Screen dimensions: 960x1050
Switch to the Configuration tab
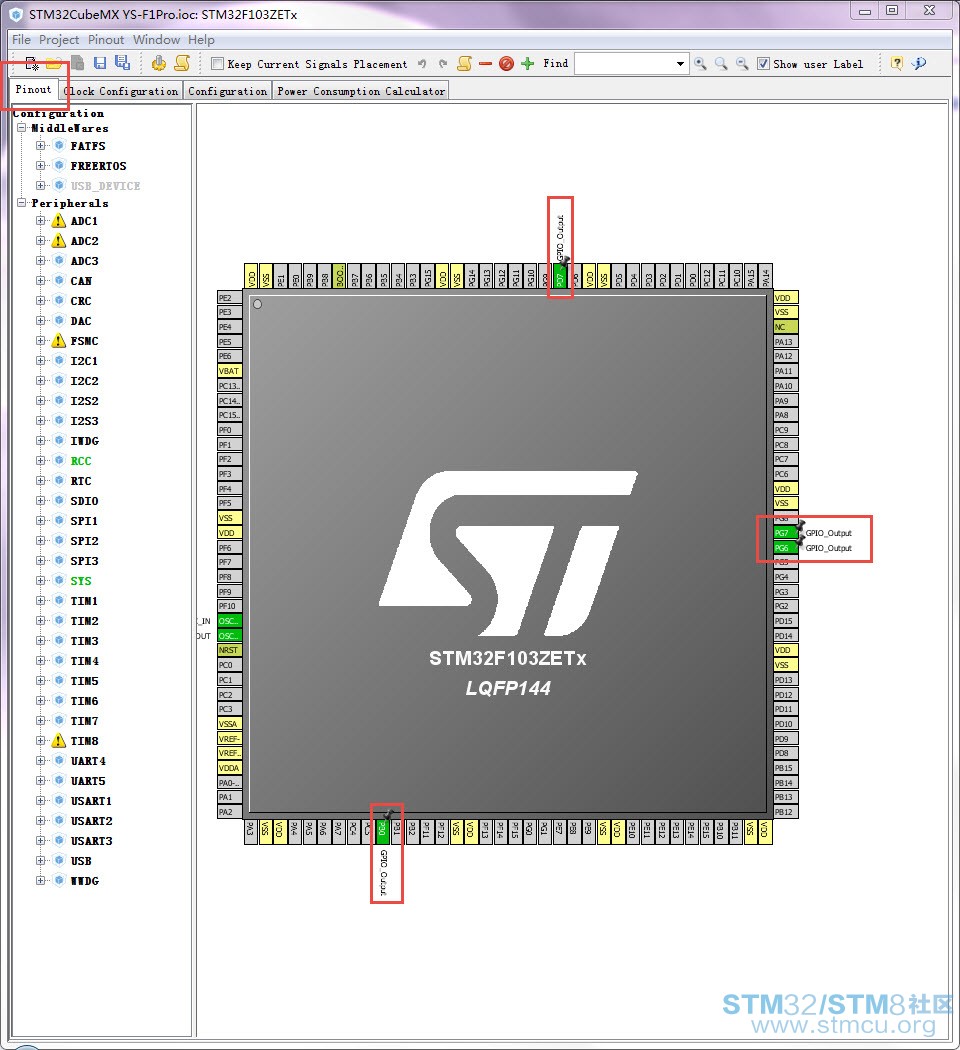click(x=228, y=91)
